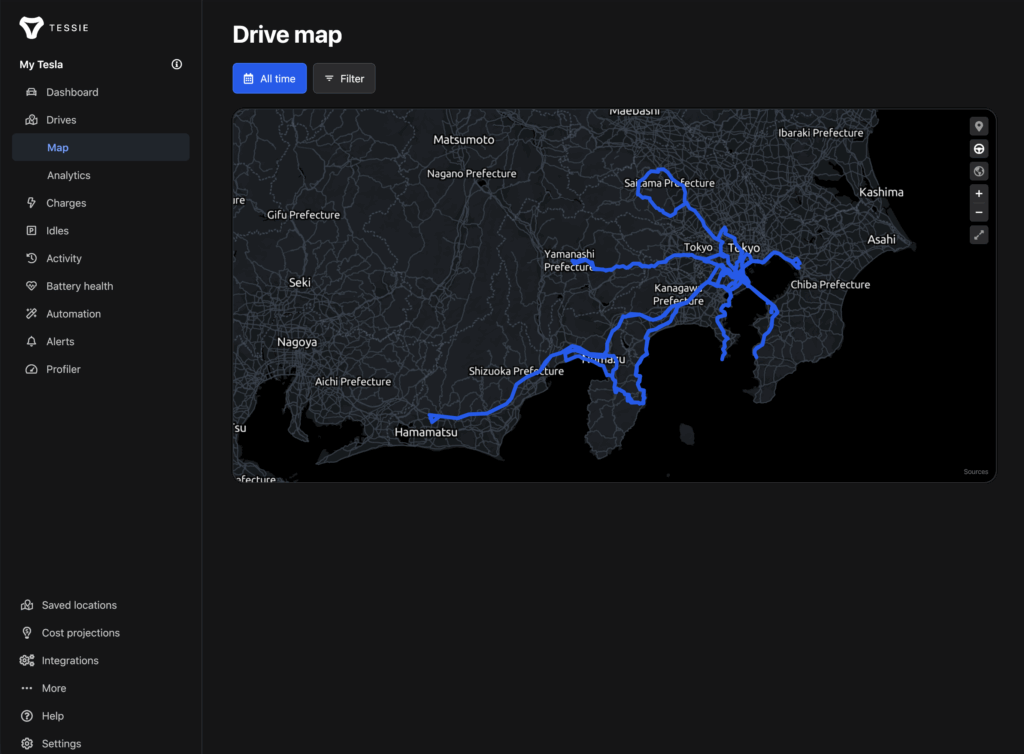Open Cost projections
This screenshot has height=754, width=1024.
point(80,633)
